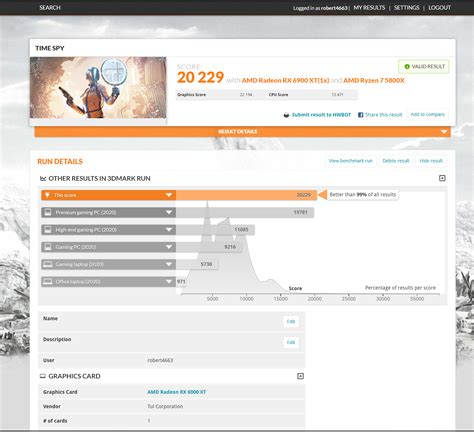Screen dimensions: 474x432
Task: Click the Gaming laptop 5730 score value
Action: (206, 264)
